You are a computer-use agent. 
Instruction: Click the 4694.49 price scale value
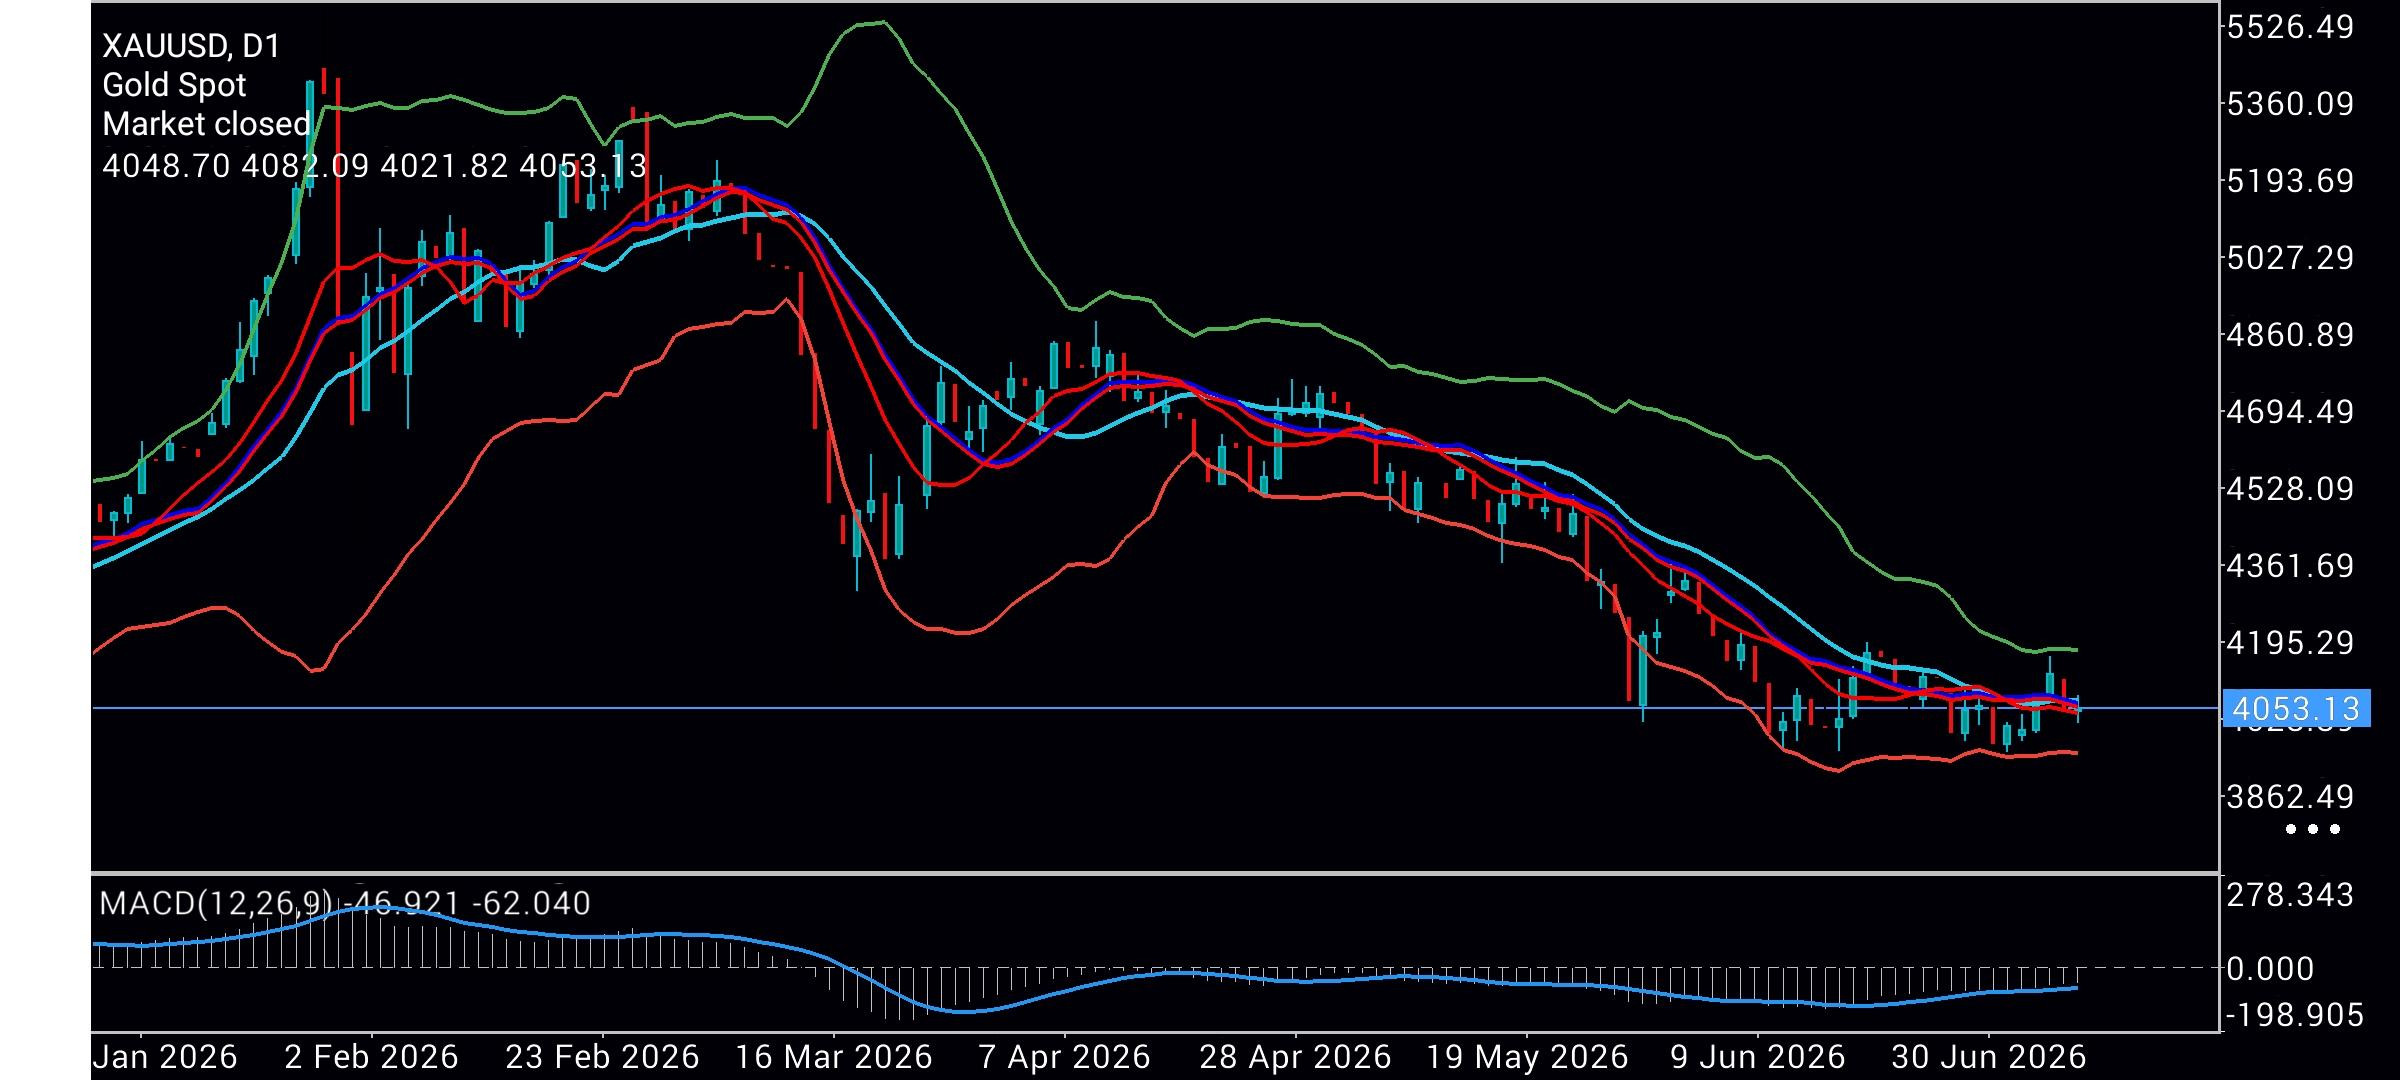[2290, 412]
